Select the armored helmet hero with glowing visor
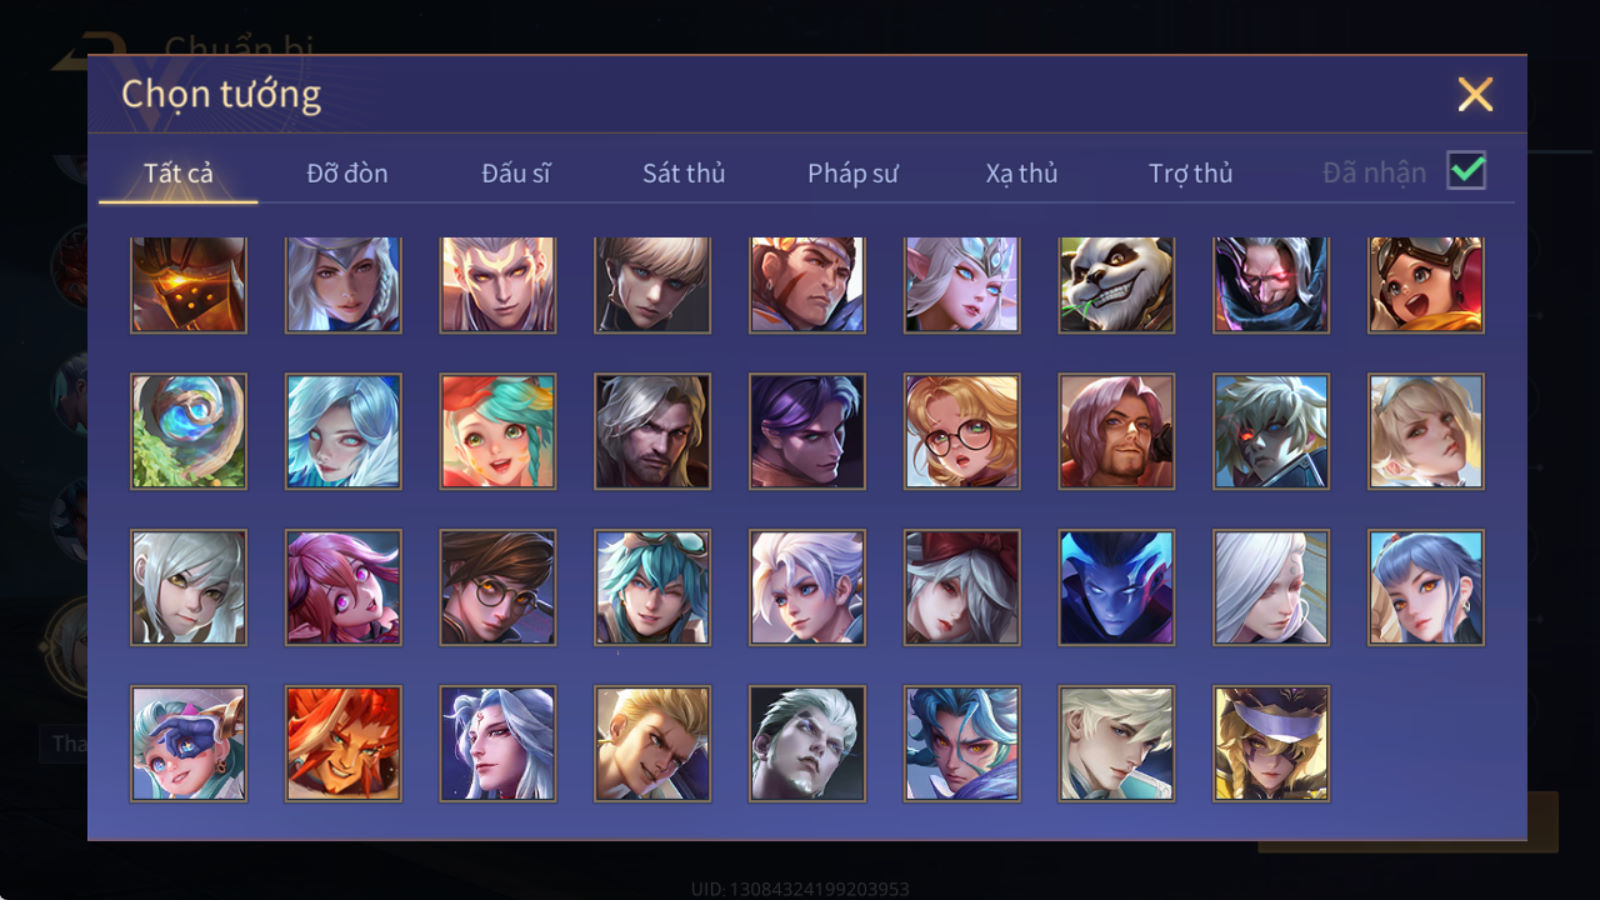 tap(188, 285)
